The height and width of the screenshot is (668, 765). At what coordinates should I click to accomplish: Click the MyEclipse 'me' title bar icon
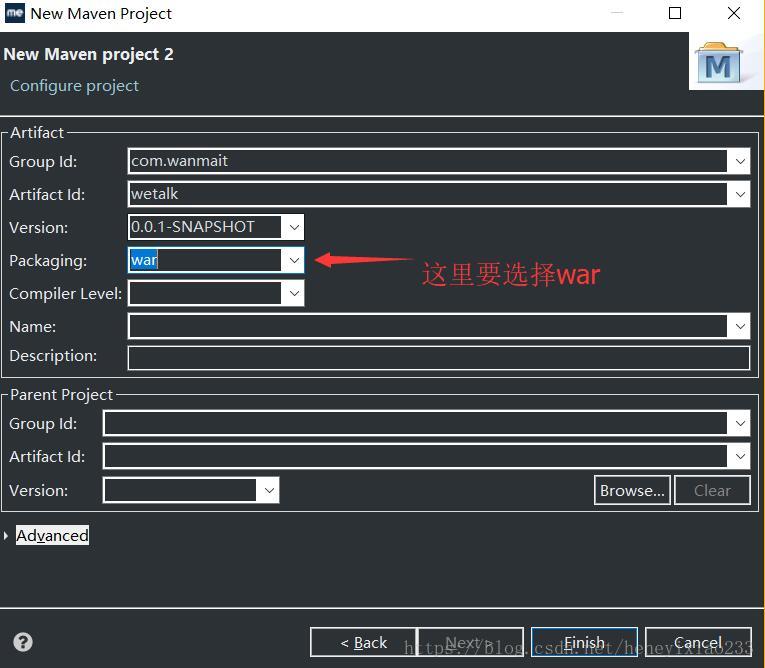click(14, 13)
